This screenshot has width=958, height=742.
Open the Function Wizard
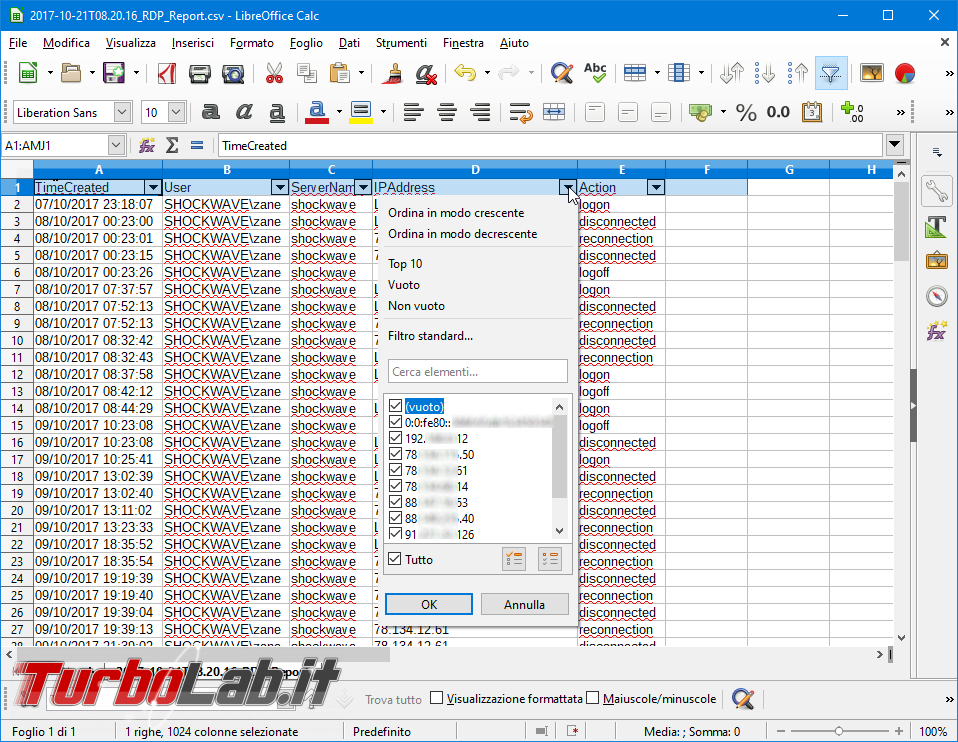point(147,145)
